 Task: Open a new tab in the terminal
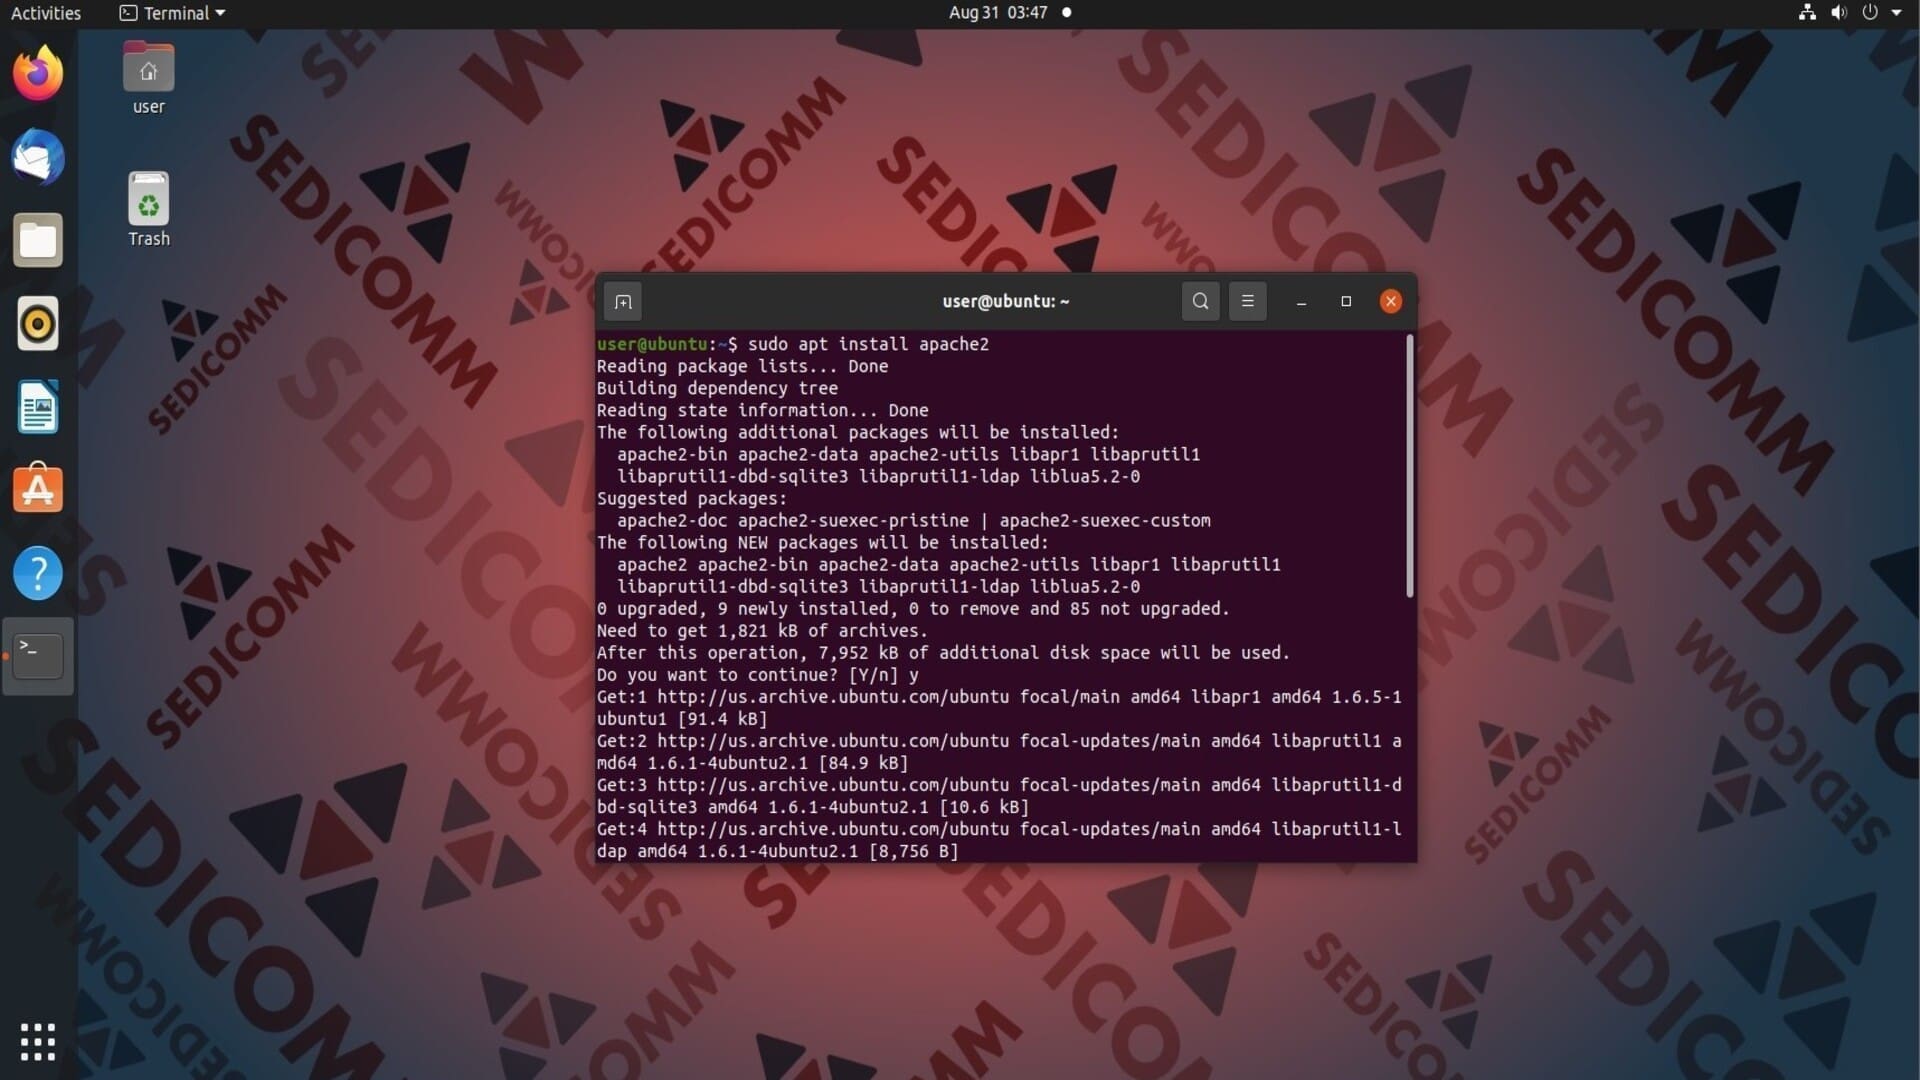(623, 301)
